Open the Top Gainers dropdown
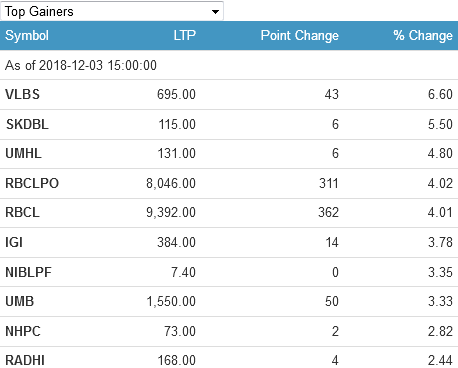Viewport: 458px width, 368px height. point(112,11)
